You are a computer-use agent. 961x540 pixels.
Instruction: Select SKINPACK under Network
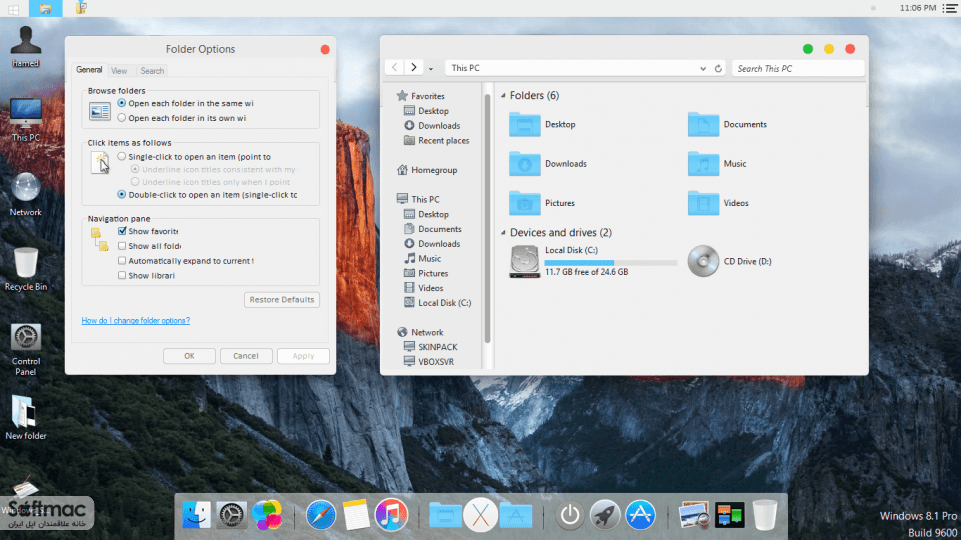pos(431,347)
